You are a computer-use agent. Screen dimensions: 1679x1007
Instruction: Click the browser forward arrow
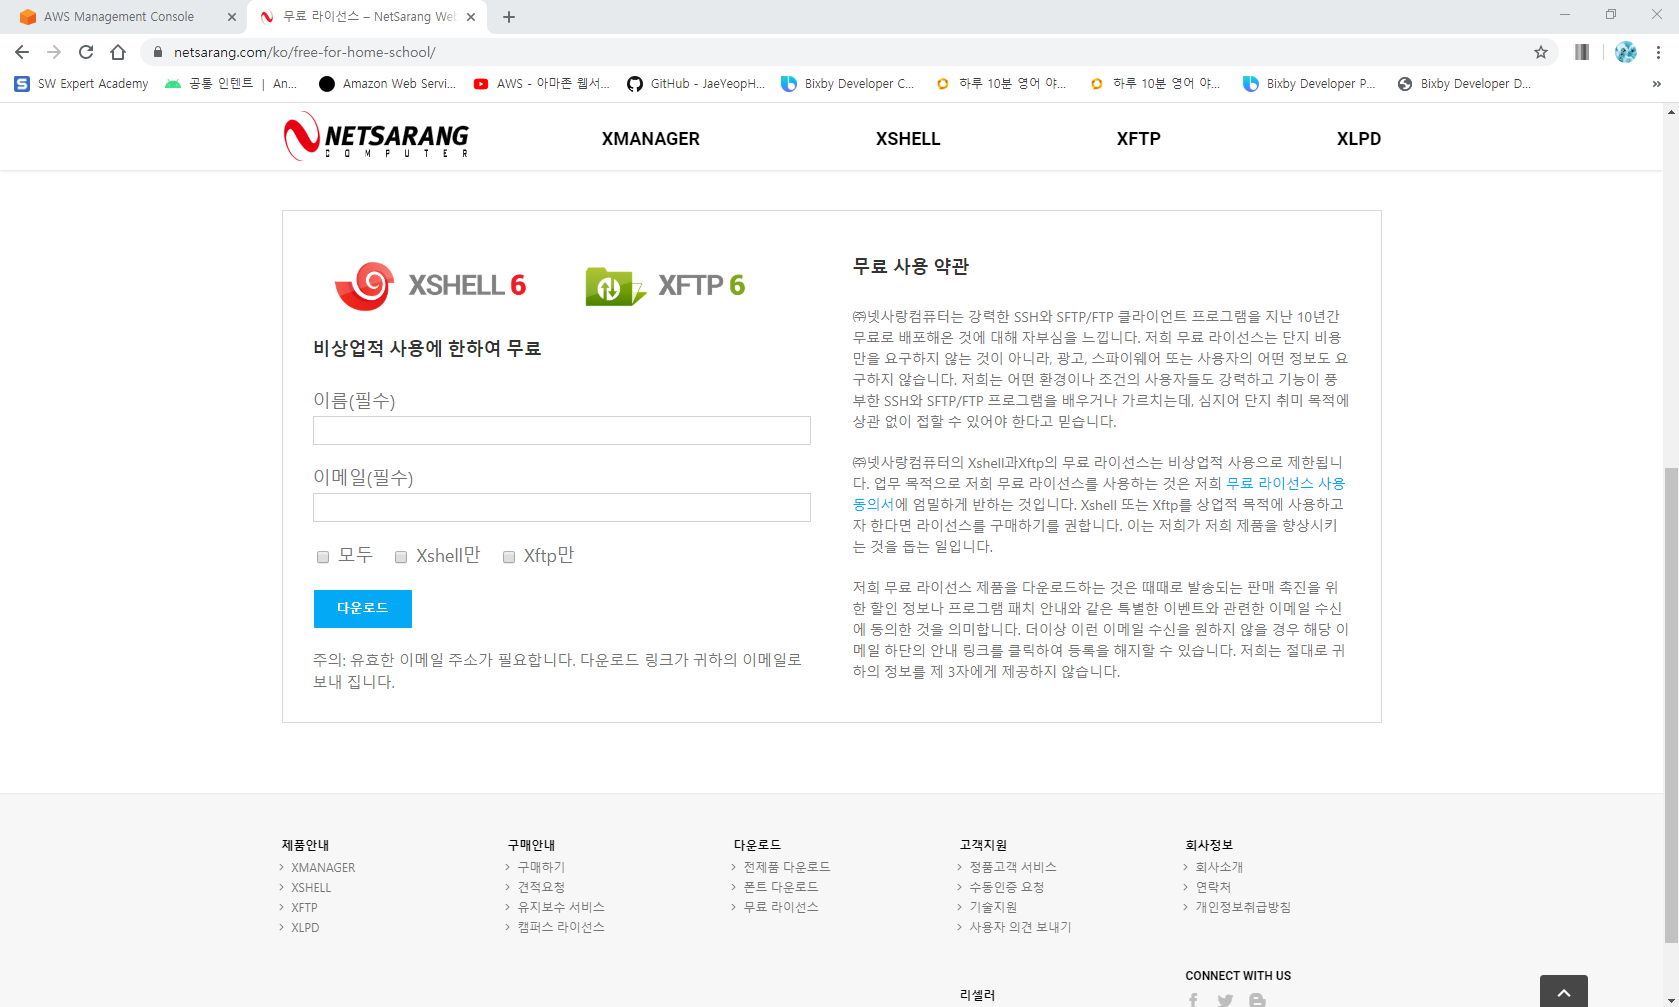point(54,52)
